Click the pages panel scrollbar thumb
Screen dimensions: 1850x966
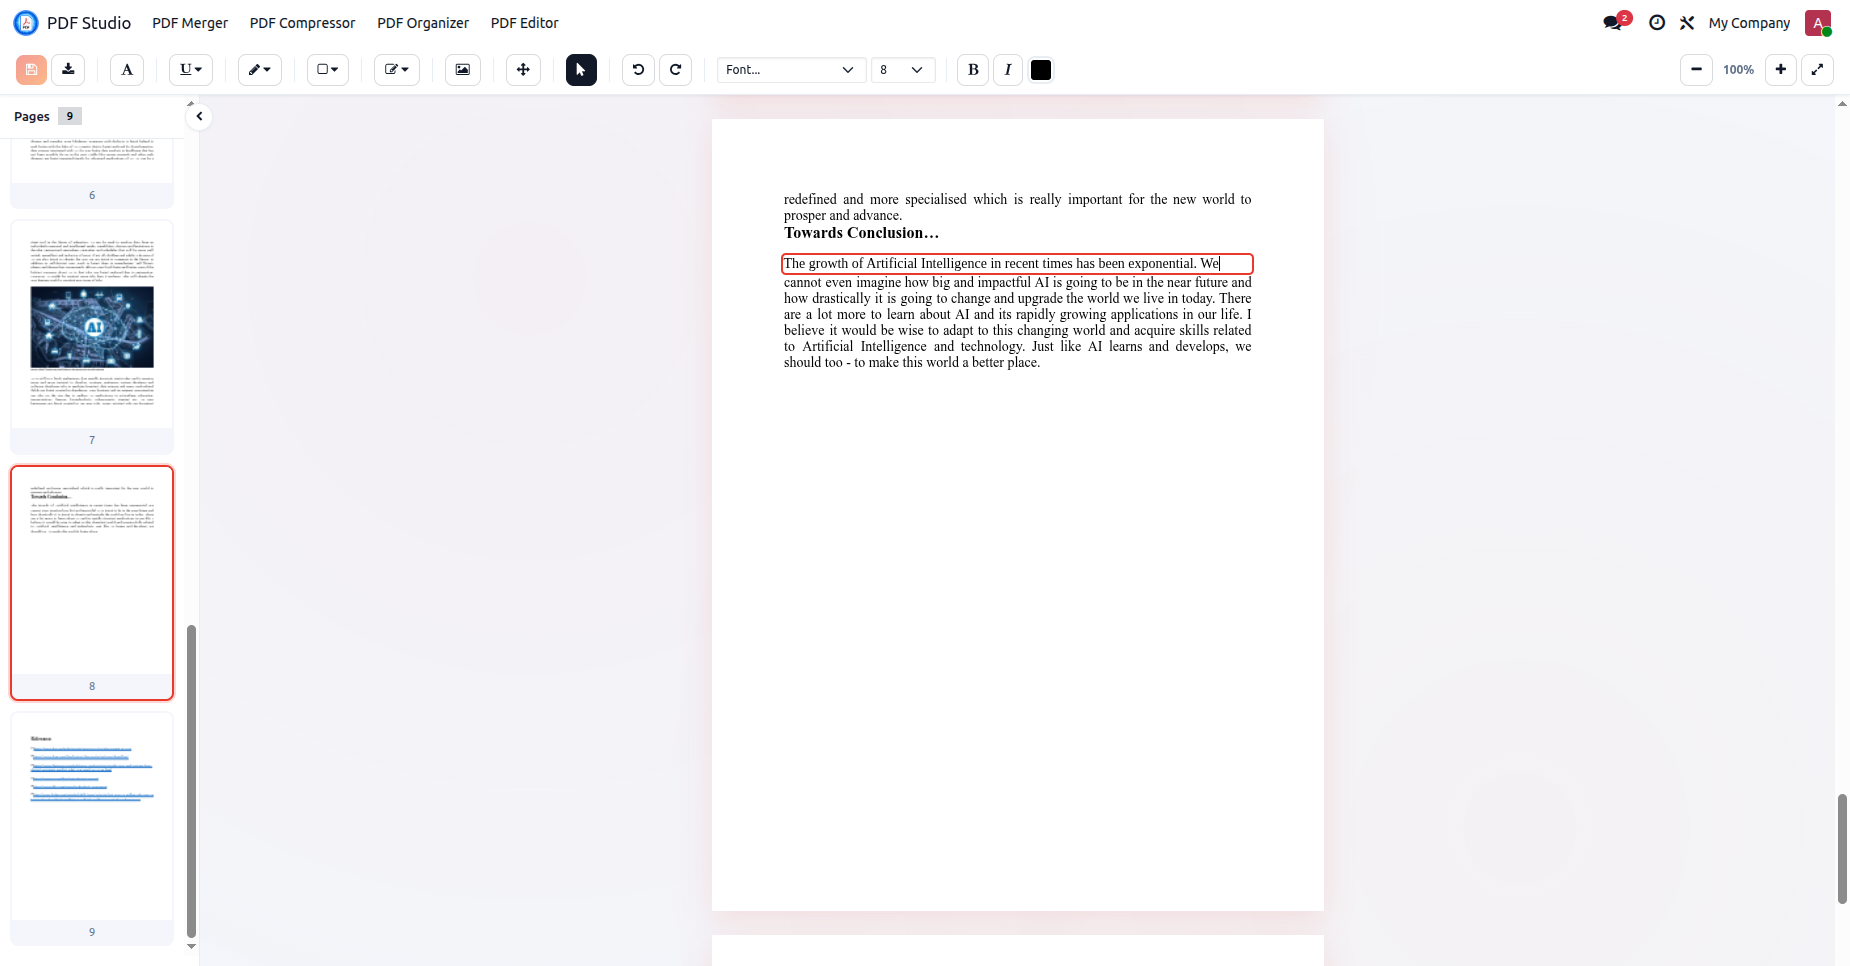click(191, 781)
